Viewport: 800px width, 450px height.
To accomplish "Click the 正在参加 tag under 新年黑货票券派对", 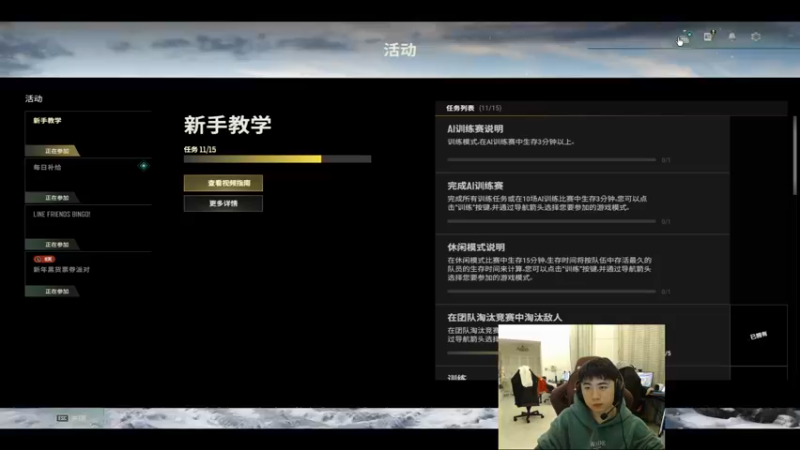I will coord(53,292).
